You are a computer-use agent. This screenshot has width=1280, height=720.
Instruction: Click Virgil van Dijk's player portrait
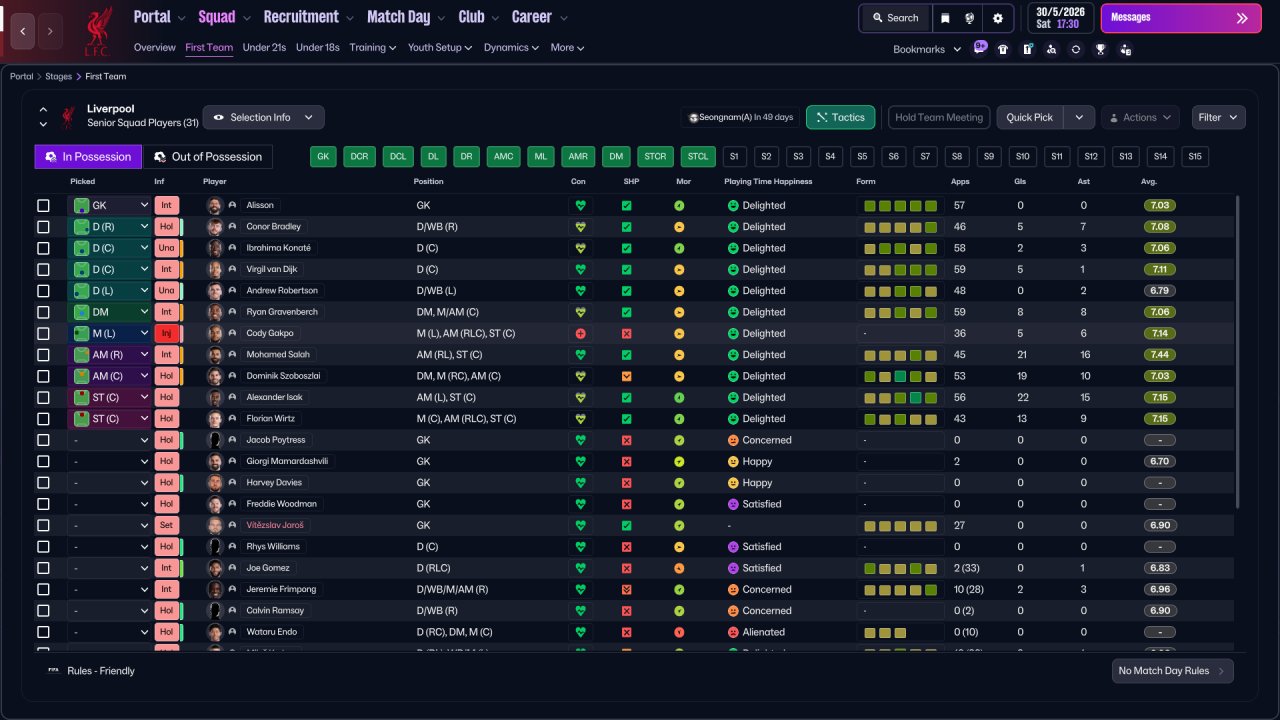click(x=214, y=270)
